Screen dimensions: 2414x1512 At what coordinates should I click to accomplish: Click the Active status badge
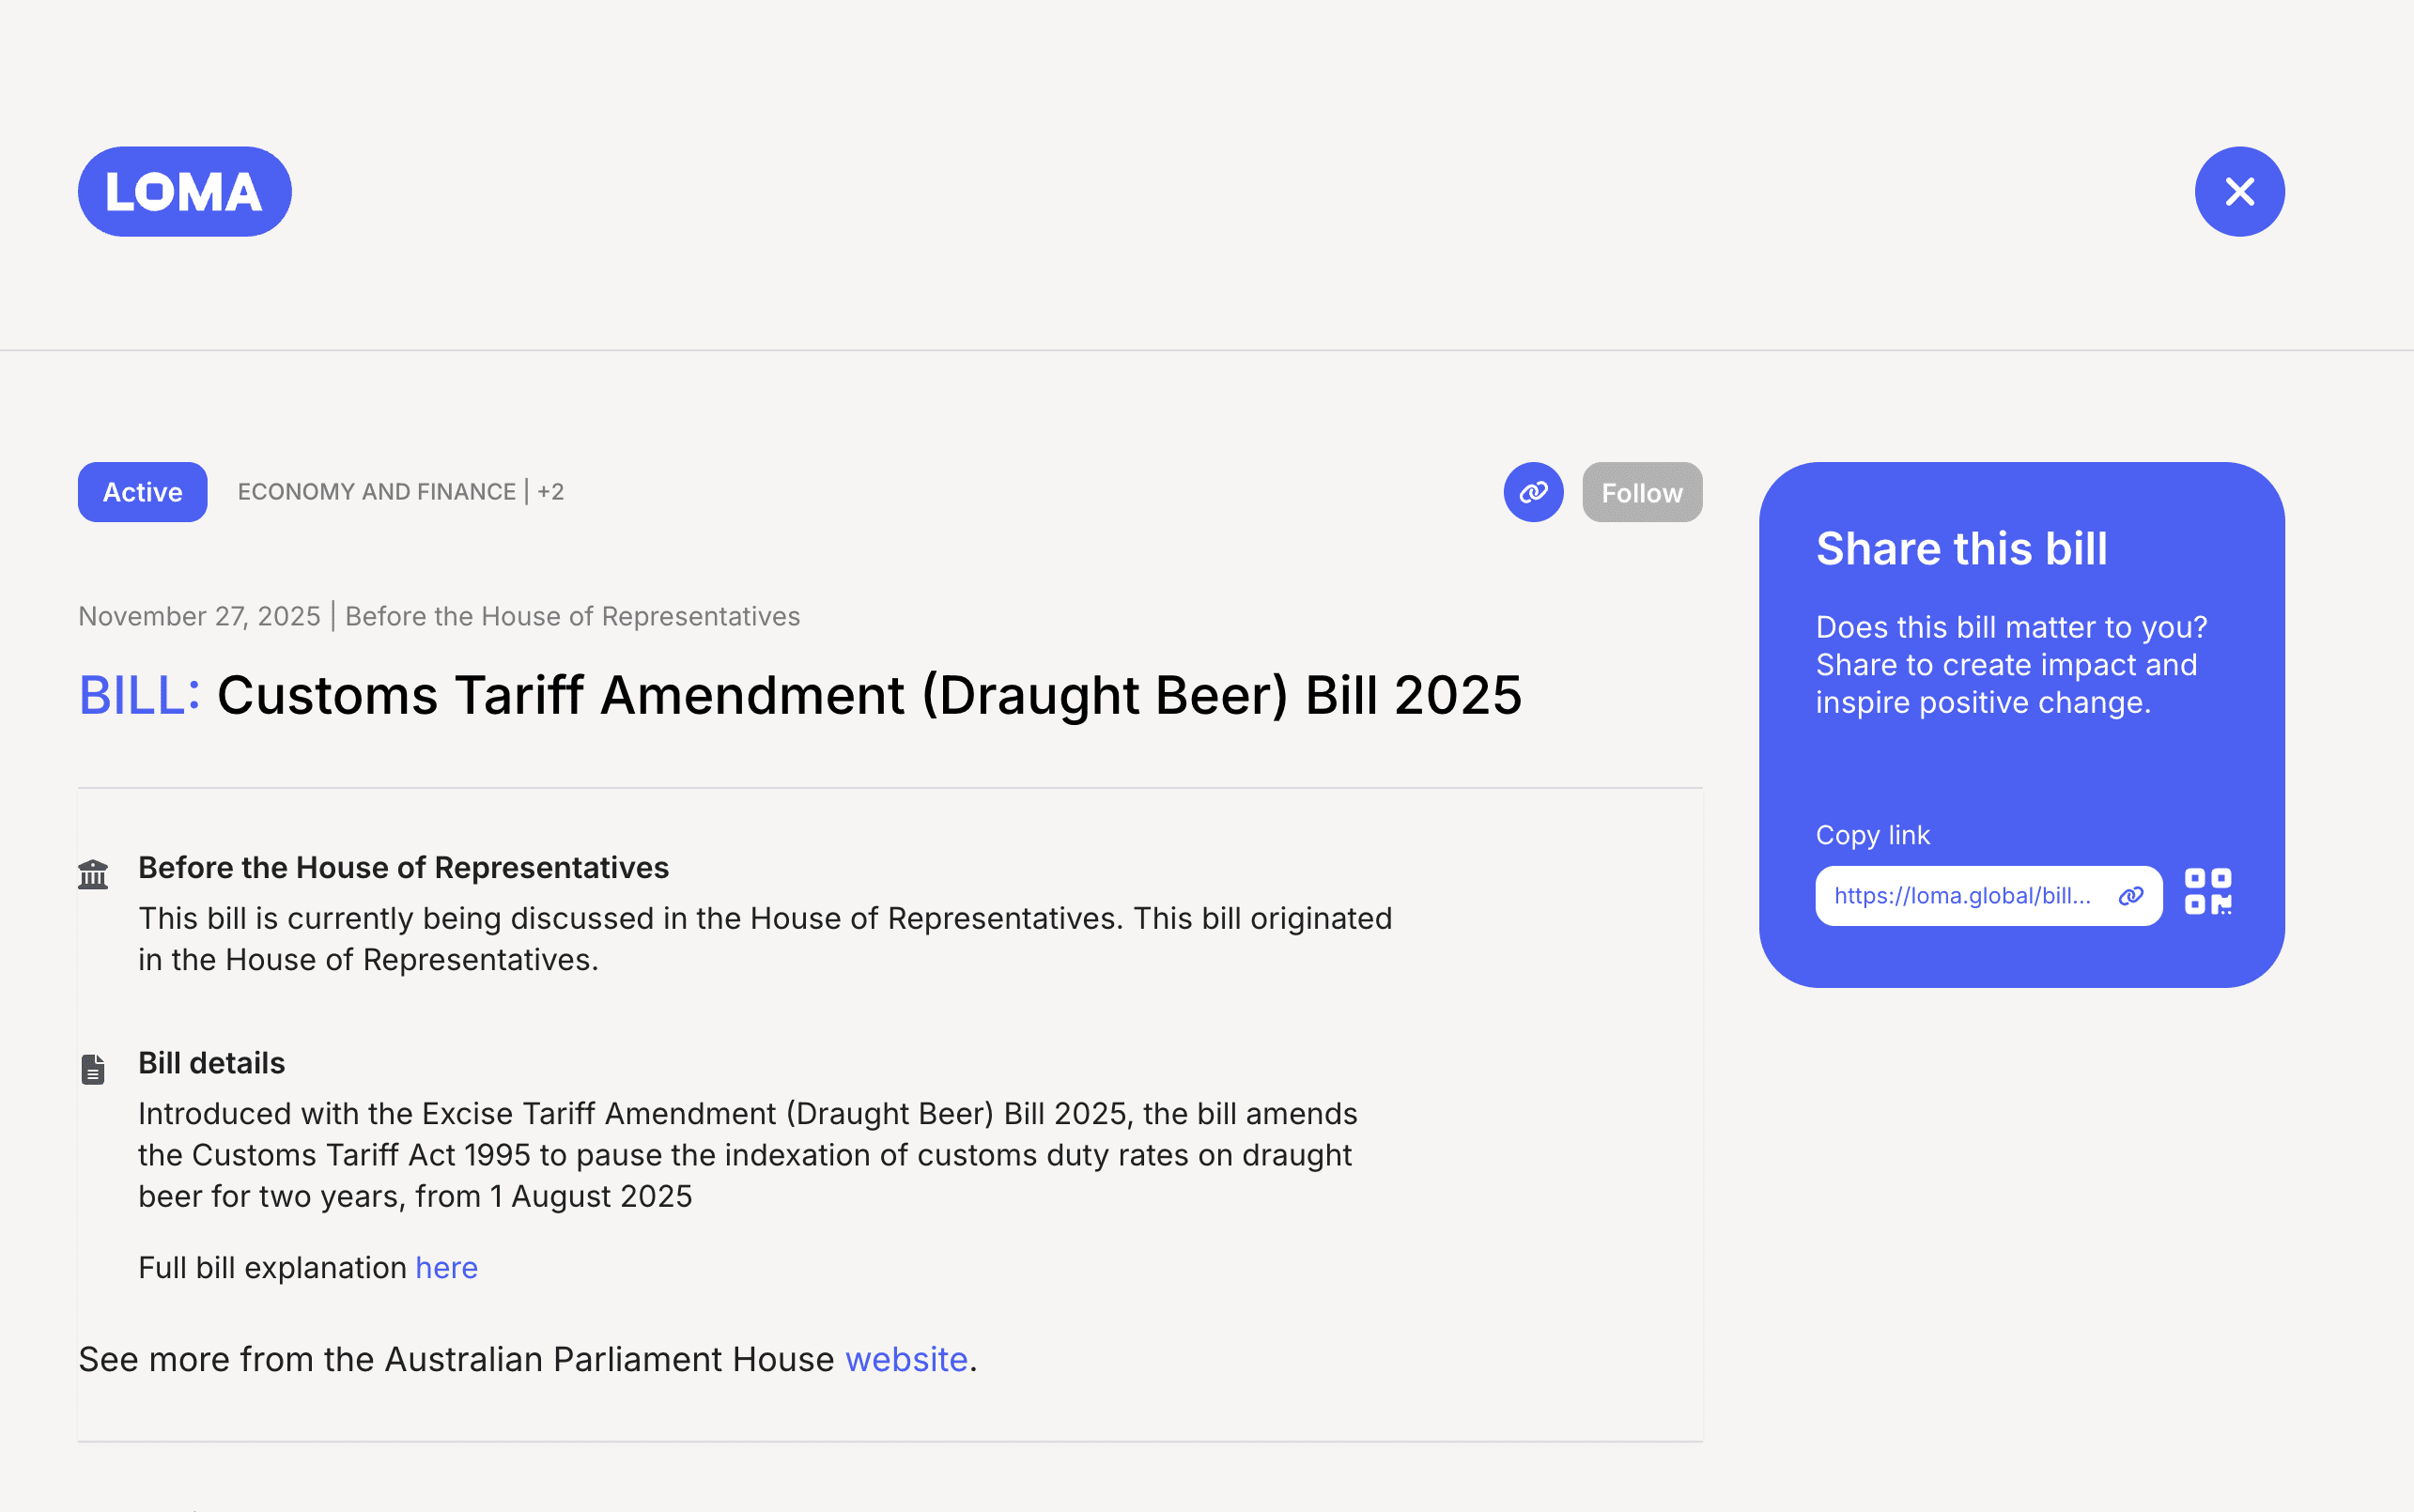pyautogui.click(x=142, y=492)
